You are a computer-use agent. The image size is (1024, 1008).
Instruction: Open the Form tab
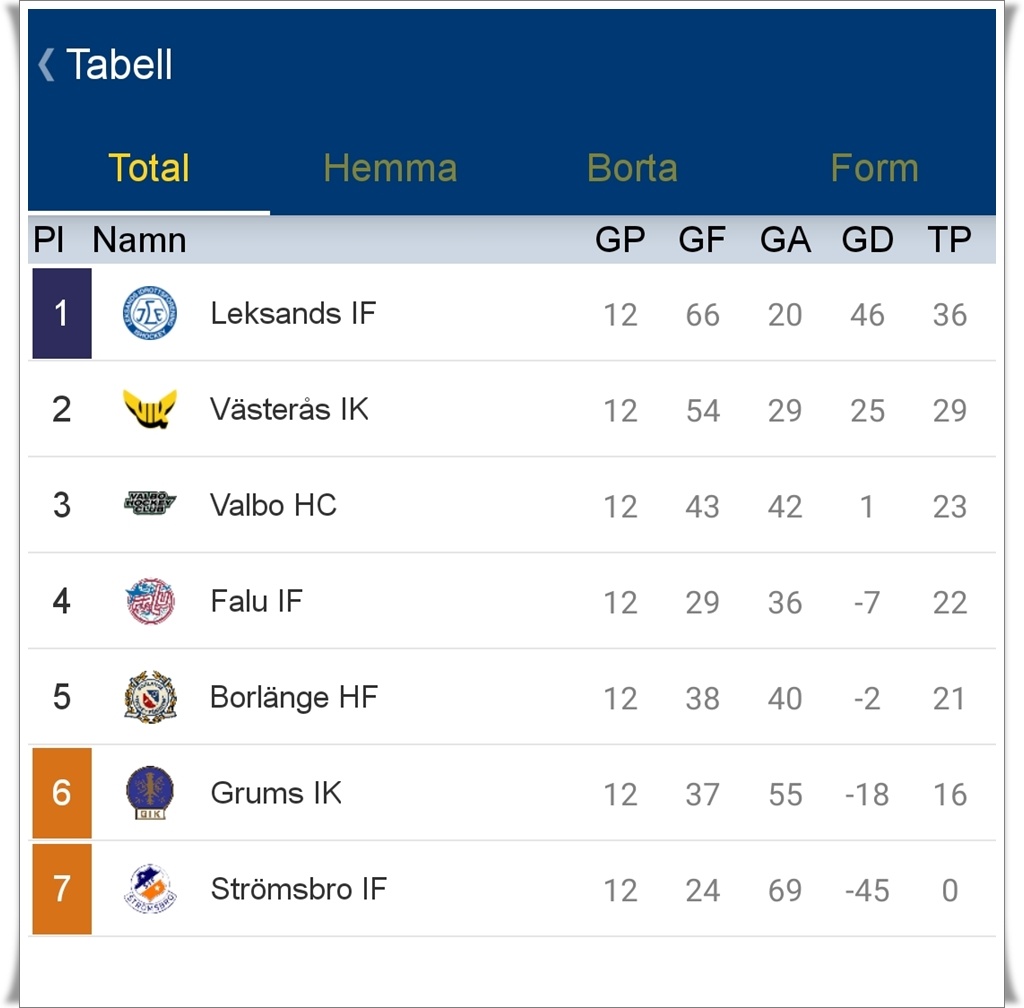point(874,168)
